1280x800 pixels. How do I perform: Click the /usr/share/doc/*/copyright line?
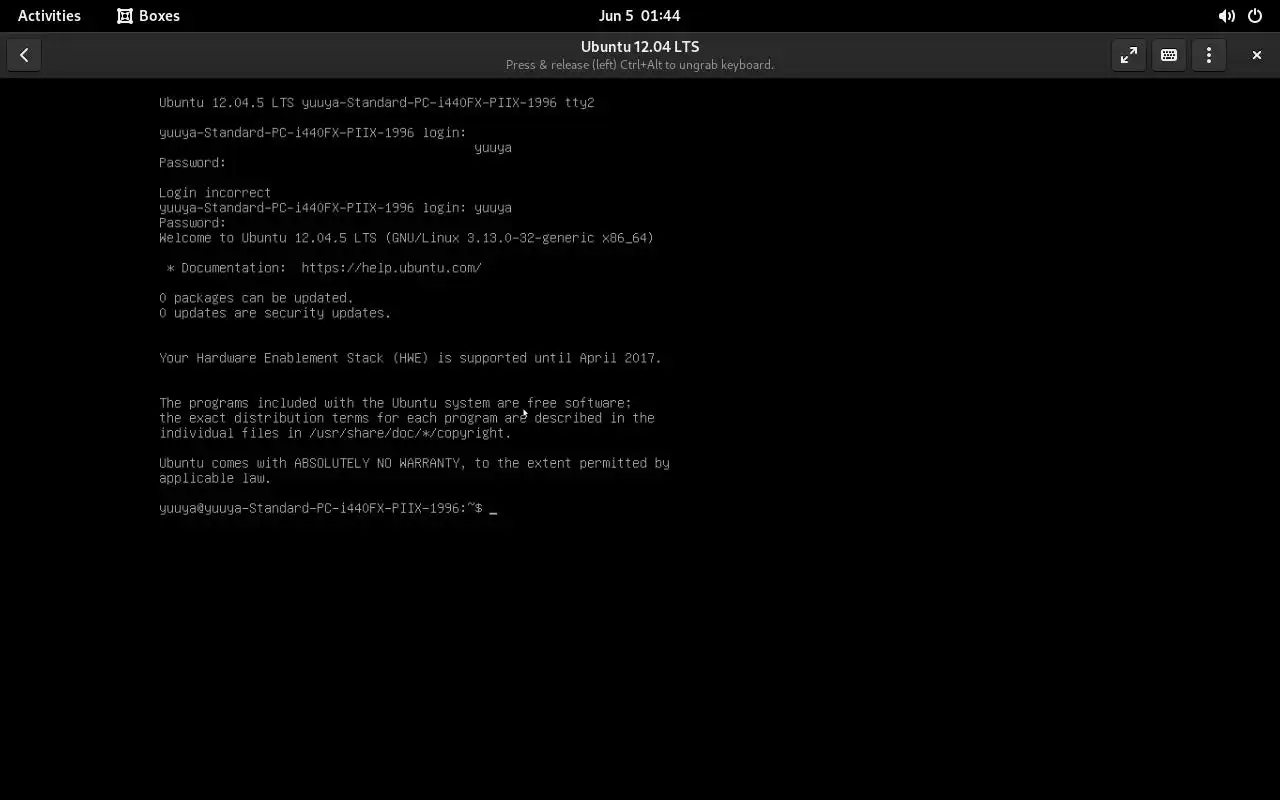coord(335,433)
